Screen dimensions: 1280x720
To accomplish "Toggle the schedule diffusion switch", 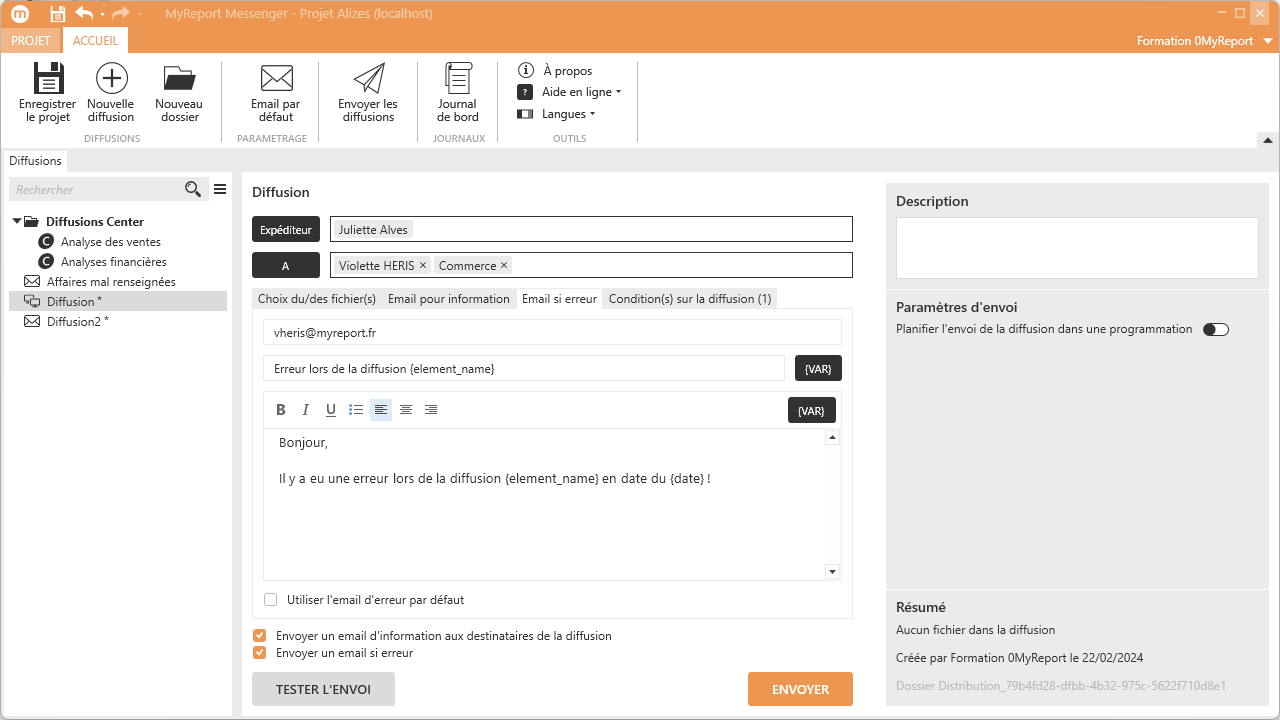I will (1215, 329).
